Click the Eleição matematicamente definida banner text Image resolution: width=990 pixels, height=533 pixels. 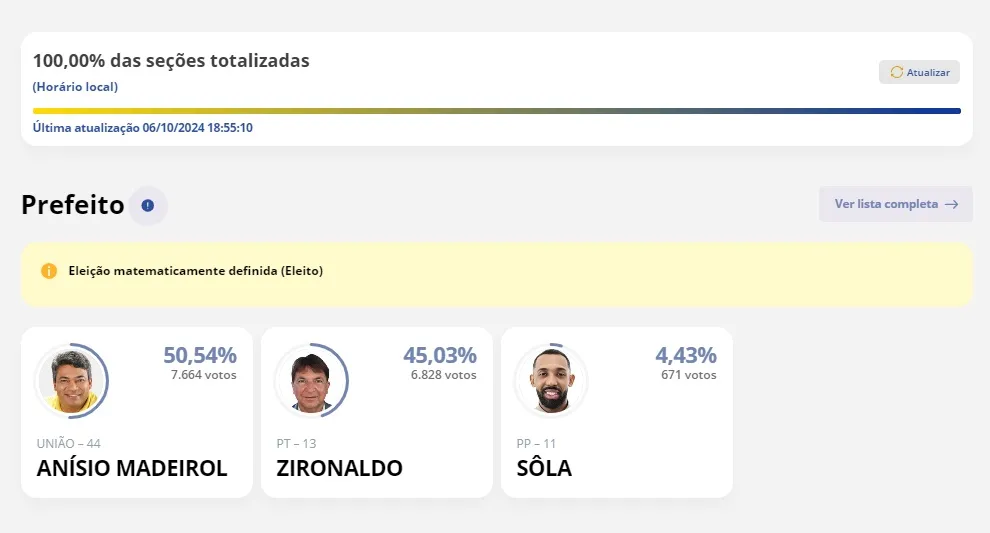196,271
